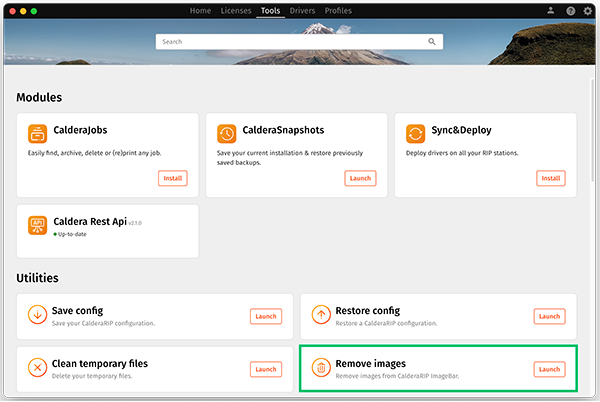This screenshot has height=402, width=600.
Task: Click the Caldera Rest Api title
Action: coord(90,221)
